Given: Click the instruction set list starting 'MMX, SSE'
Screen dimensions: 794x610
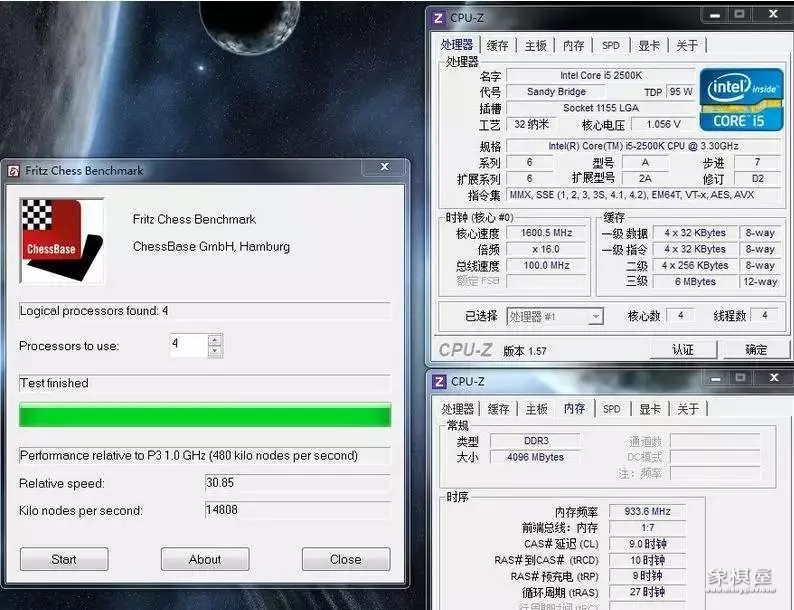Looking at the screenshot, I should [x=644, y=195].
